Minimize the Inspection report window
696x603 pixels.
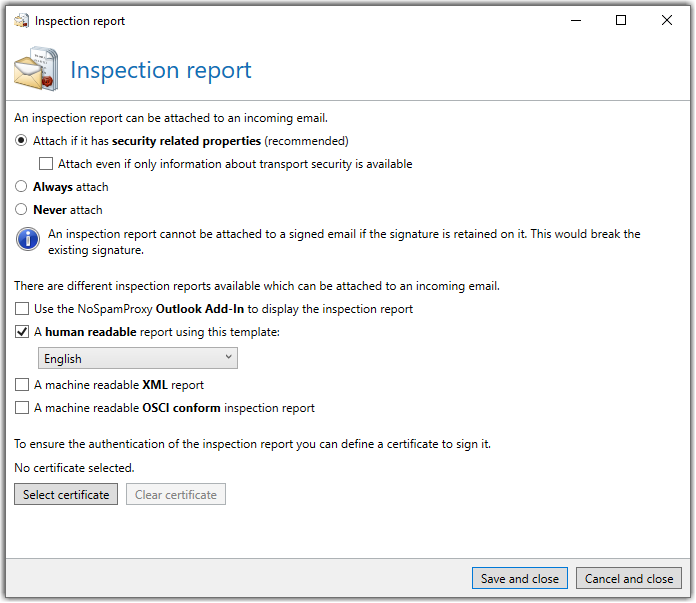click(x=576, y=20)
